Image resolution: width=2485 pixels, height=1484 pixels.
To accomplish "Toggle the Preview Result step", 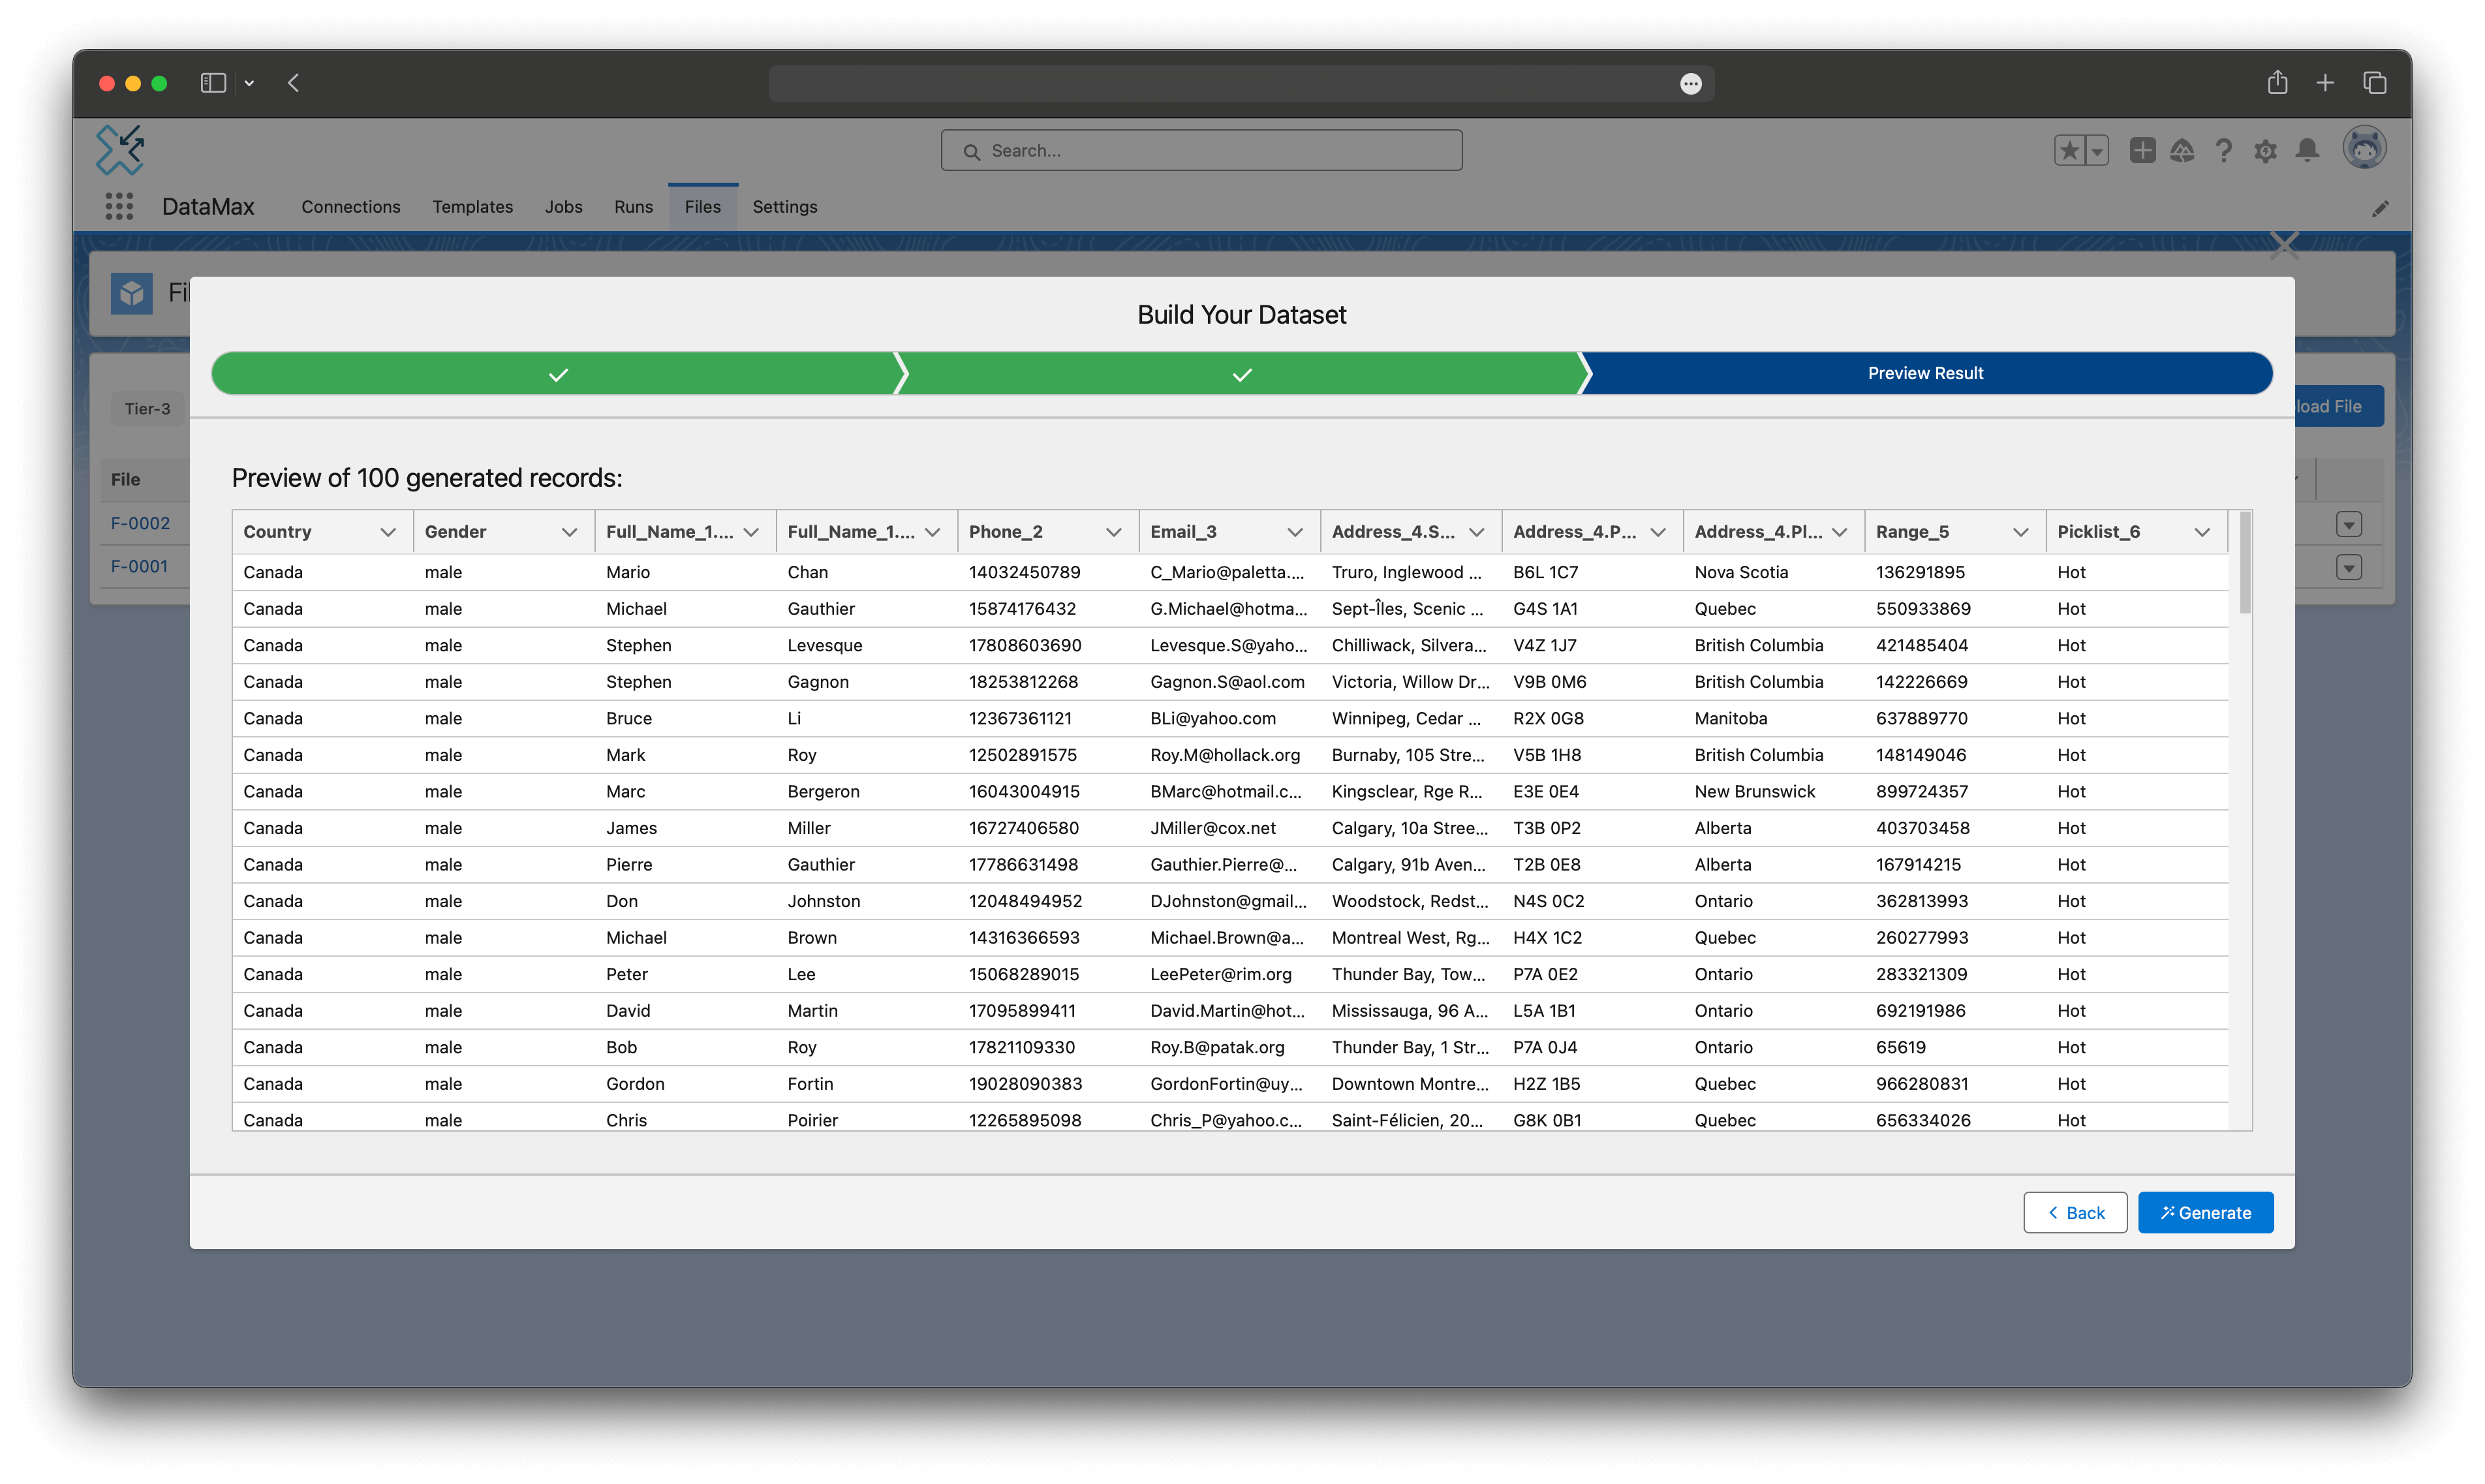I will pos(1925,373).
